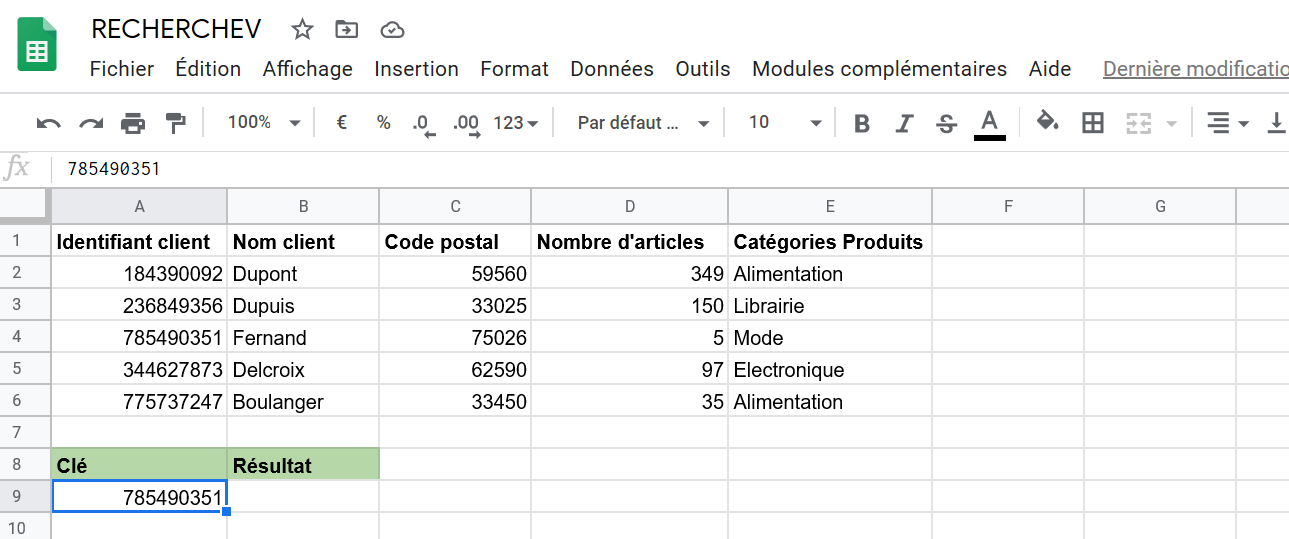The height and width of the screenshot is (539, 1289).
Task: Click the move to folder icon
Action: [346, 30]
